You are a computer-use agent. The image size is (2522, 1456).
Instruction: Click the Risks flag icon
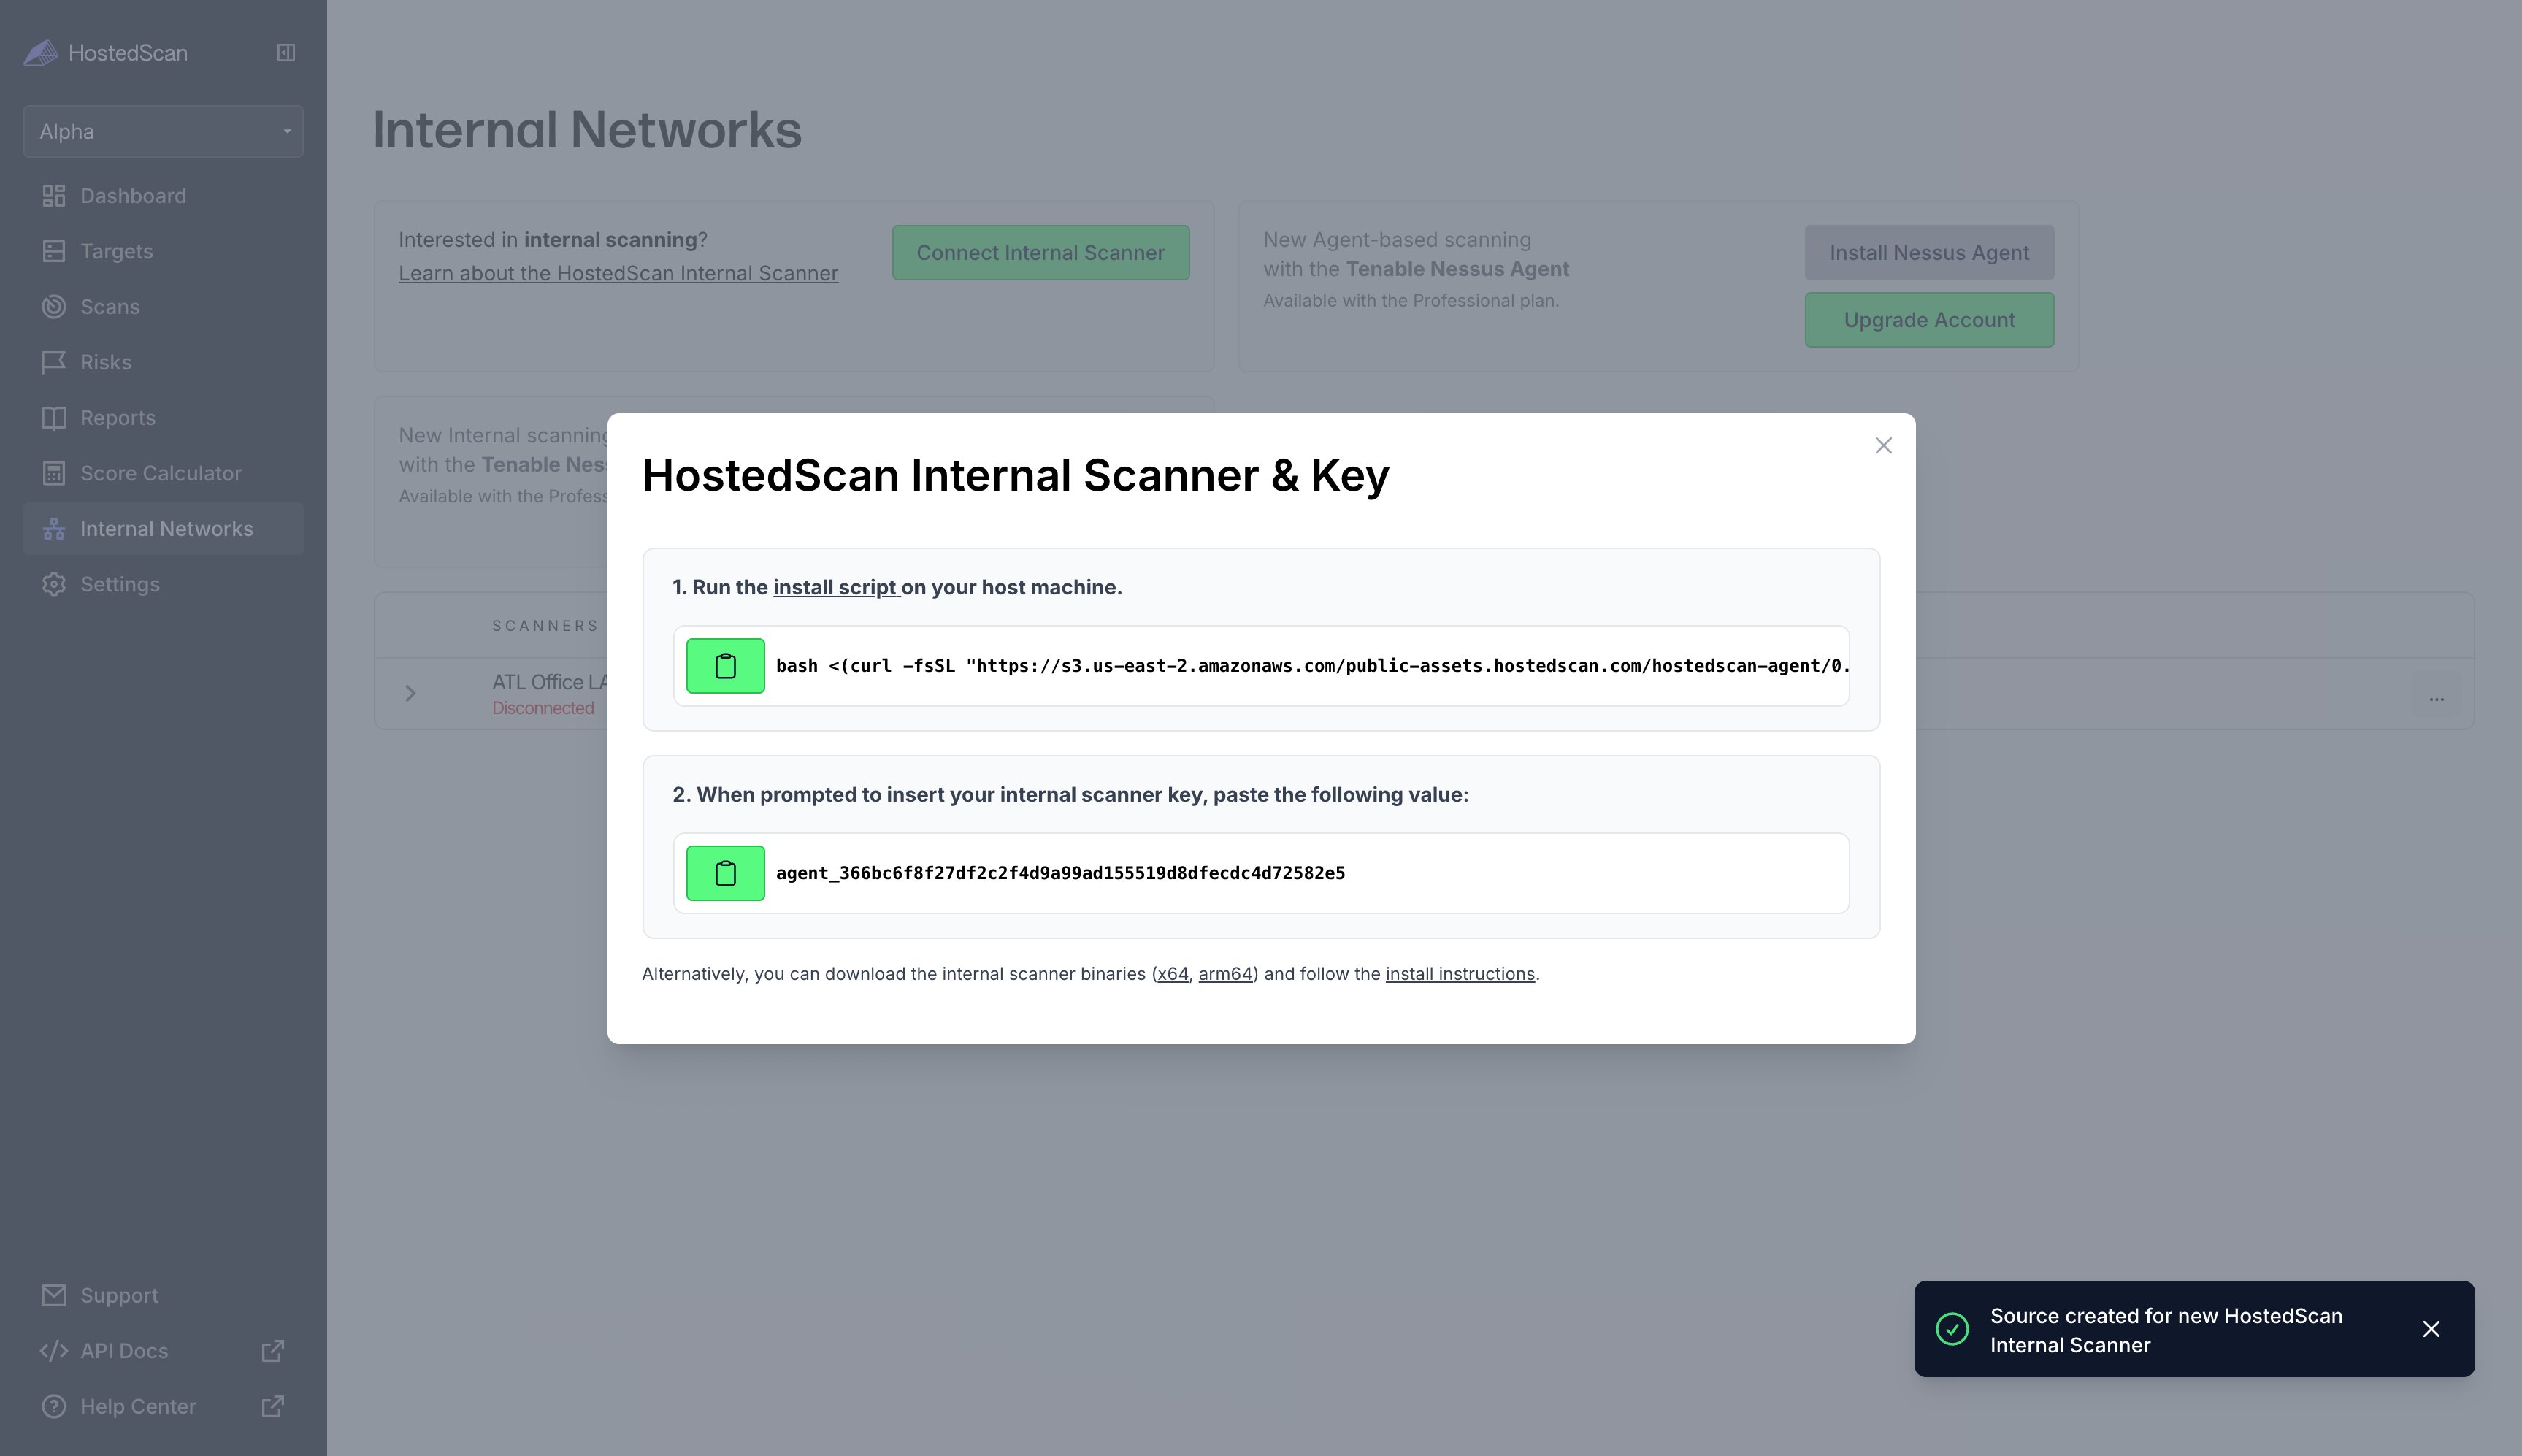54,362
